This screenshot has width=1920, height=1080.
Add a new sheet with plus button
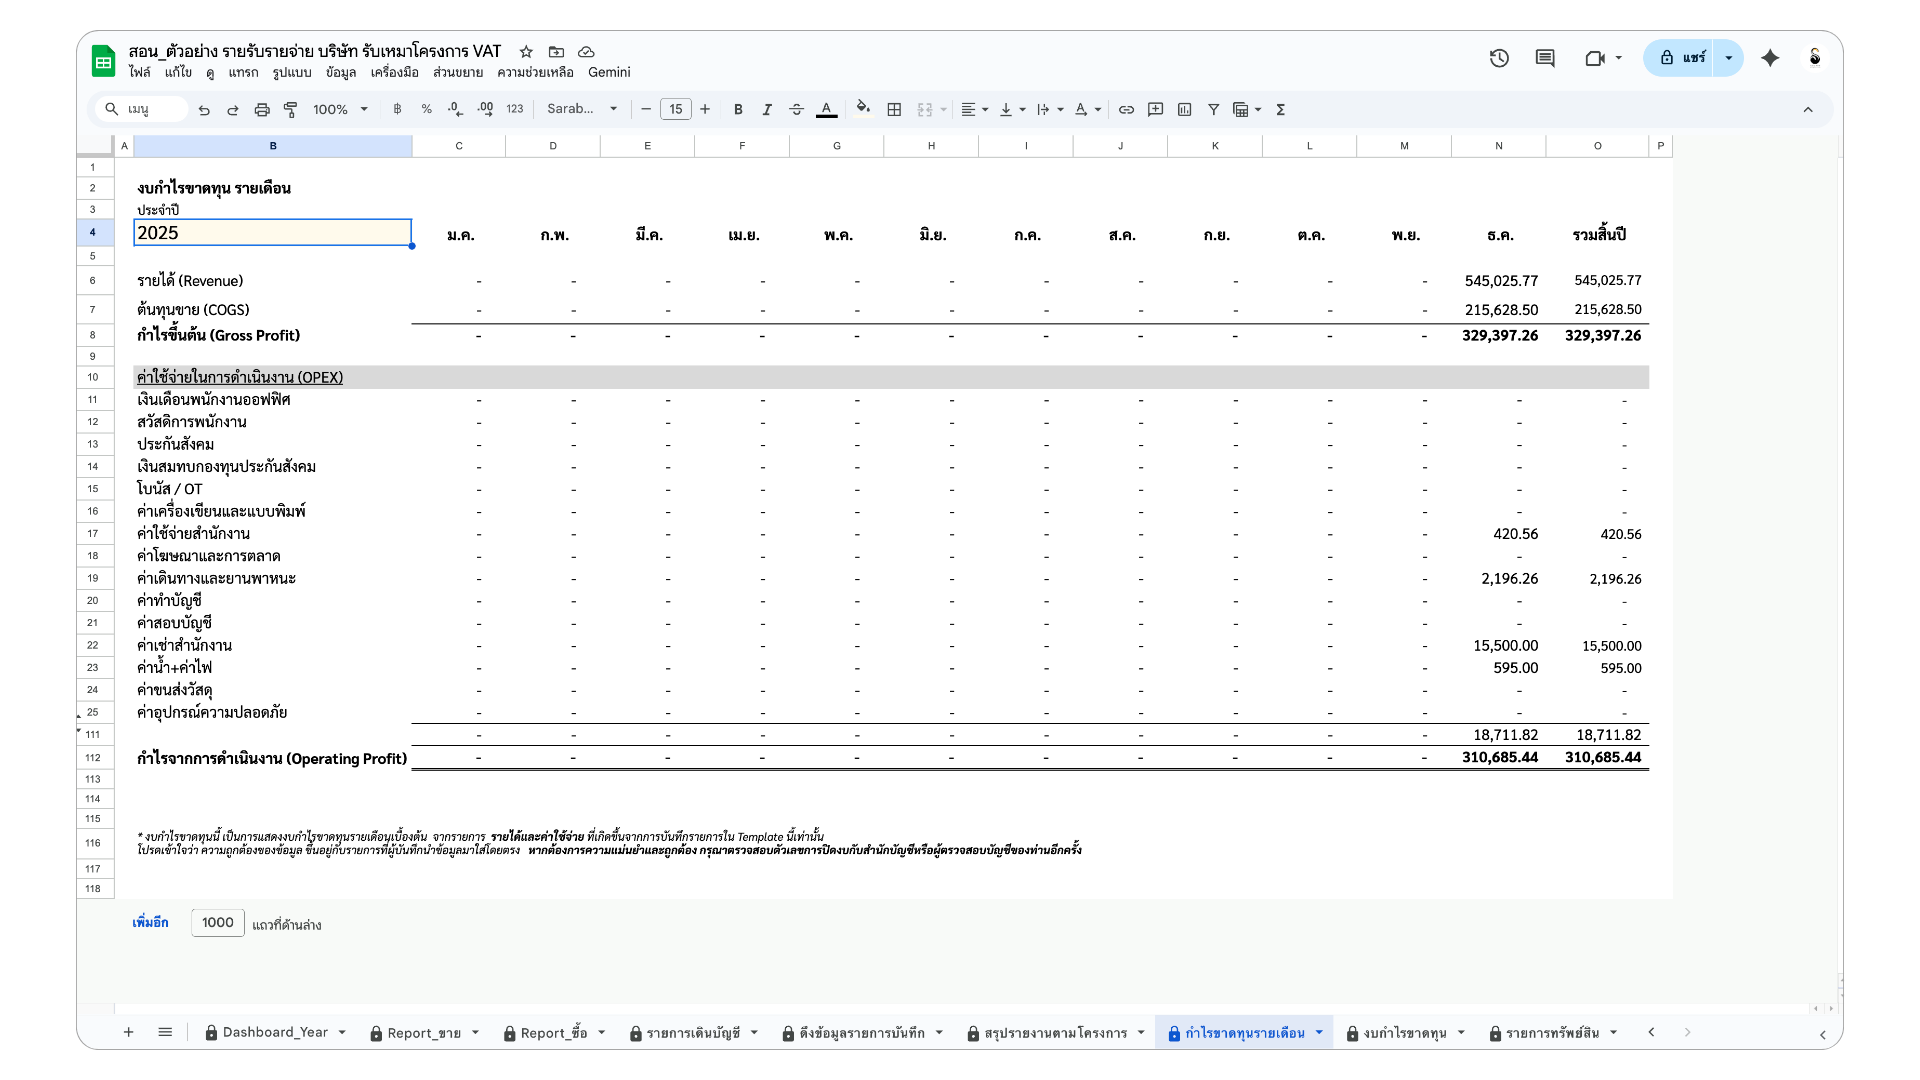click(129, 1032)
